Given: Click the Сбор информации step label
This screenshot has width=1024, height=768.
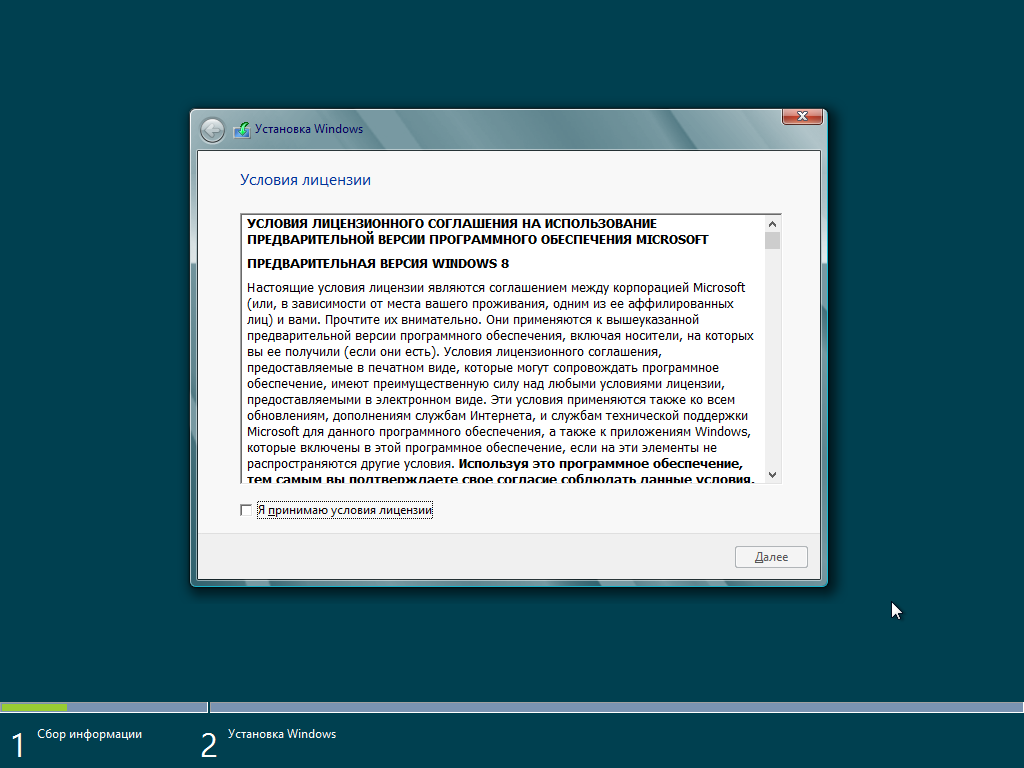Looking at the screenshot, I should point(89,734).
